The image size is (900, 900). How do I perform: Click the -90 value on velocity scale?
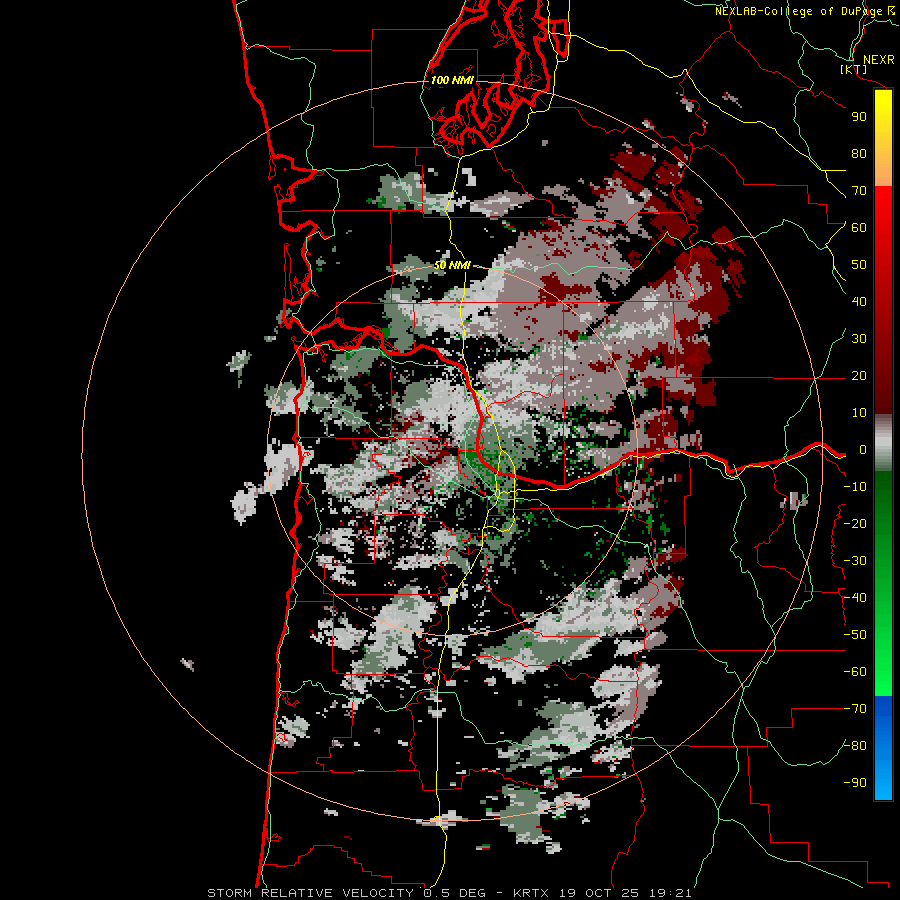[855, 783]
